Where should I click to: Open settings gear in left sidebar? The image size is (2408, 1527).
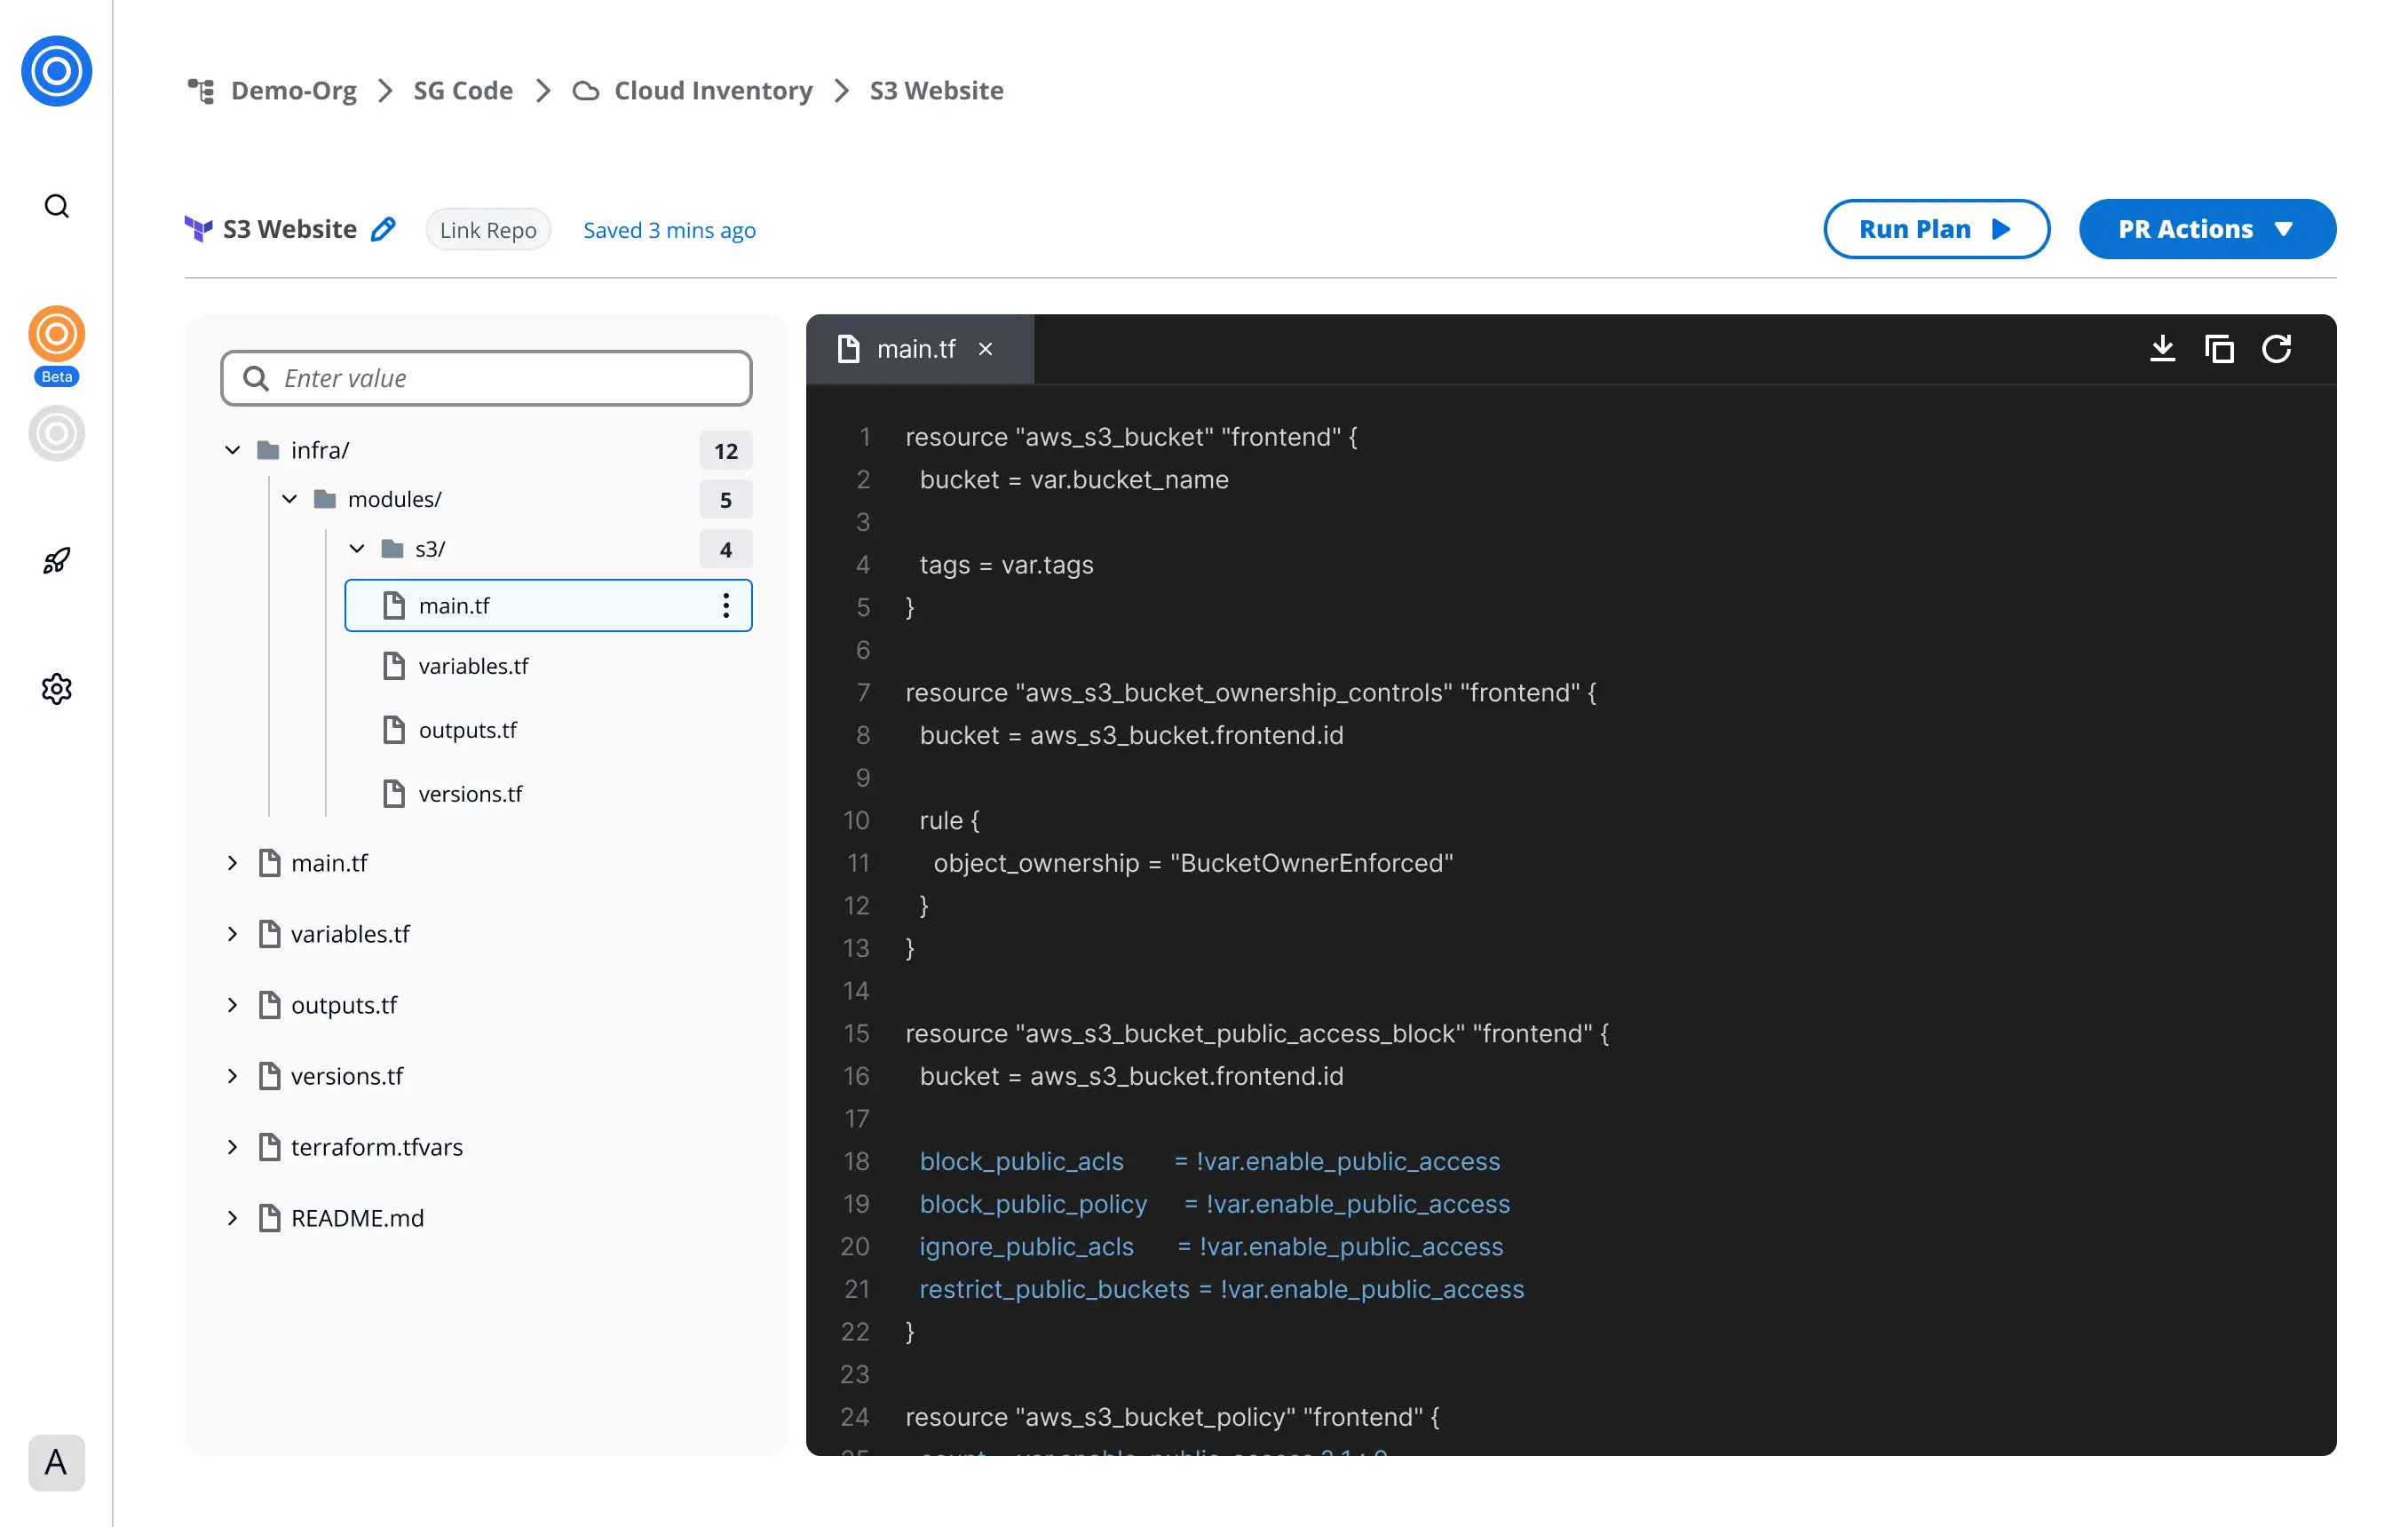(57, 688)
